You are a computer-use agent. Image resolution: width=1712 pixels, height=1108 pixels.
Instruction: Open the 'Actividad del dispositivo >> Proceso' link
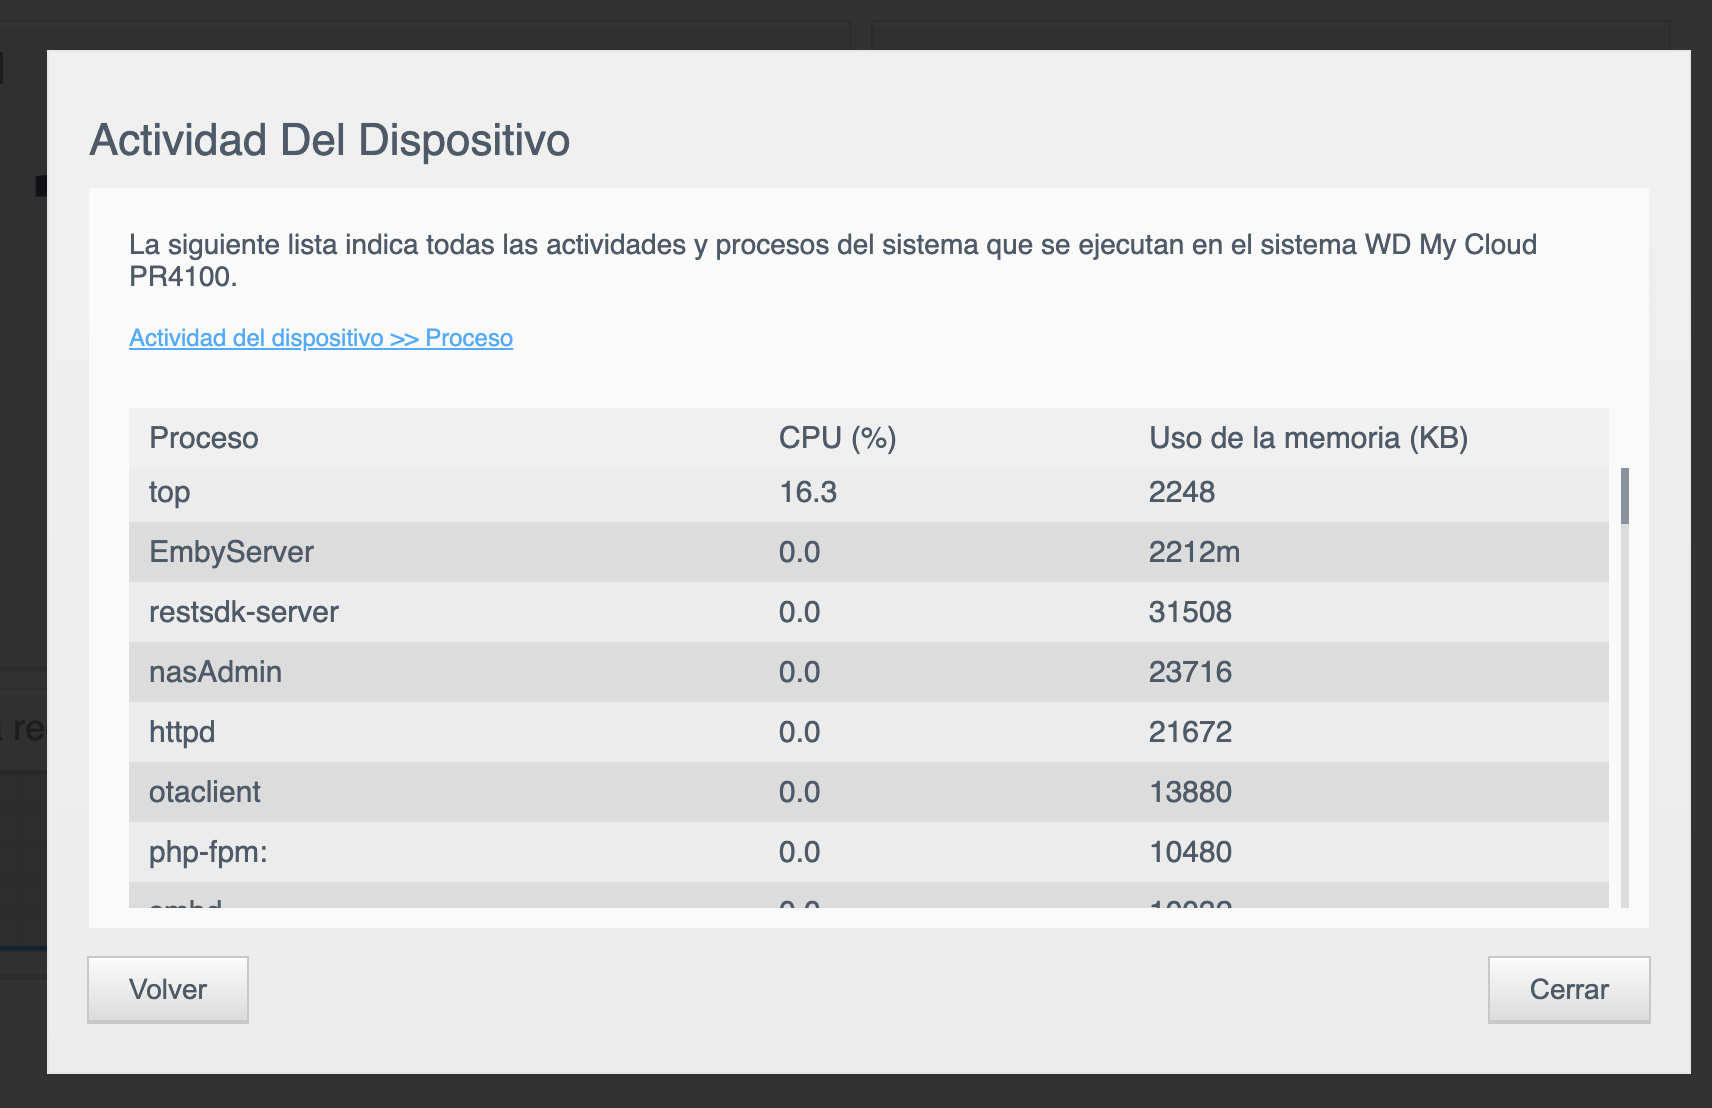[321, 338]
